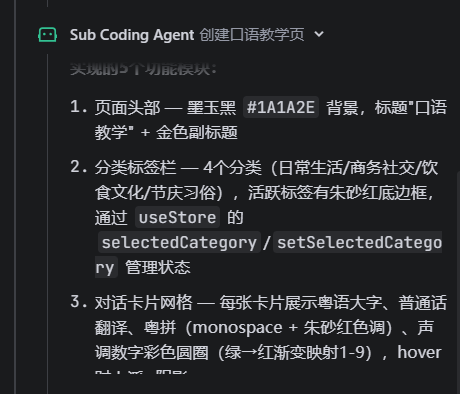Click the useStore inline code chip

pyautogui.click(x=177, y=217)
